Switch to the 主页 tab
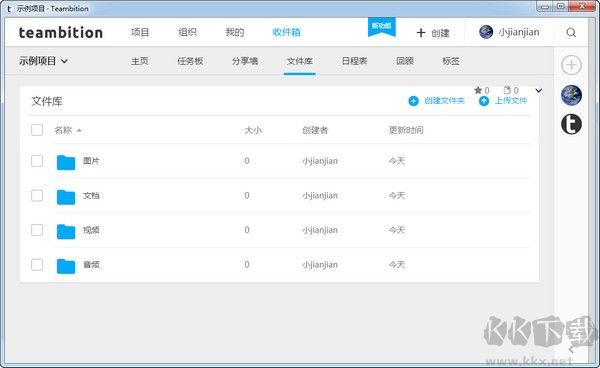 [x=140, y=61]
